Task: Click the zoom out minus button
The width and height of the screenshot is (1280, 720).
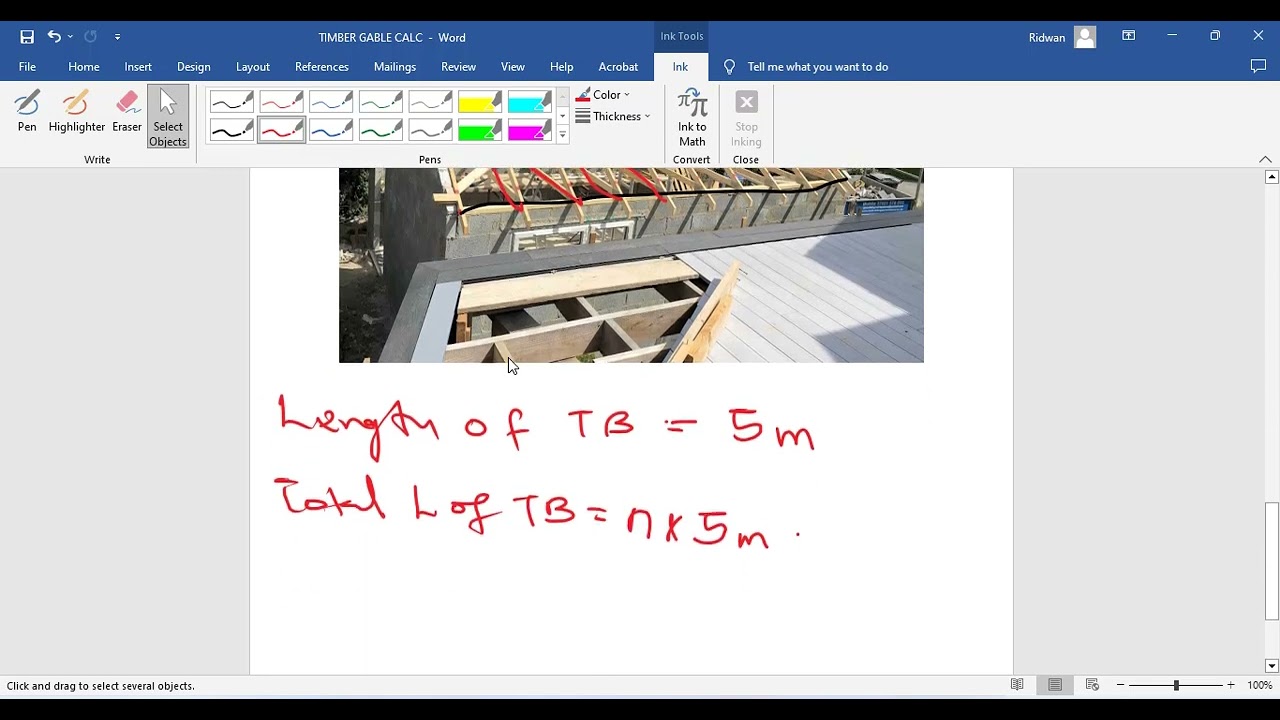Action: click(x=1121, y=685)
